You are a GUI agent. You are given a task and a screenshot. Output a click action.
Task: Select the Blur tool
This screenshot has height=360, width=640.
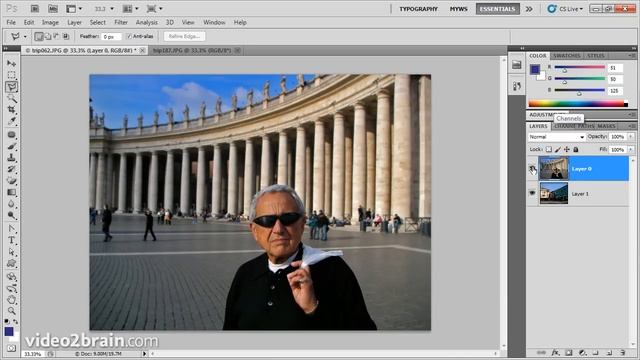pos(11,203)
